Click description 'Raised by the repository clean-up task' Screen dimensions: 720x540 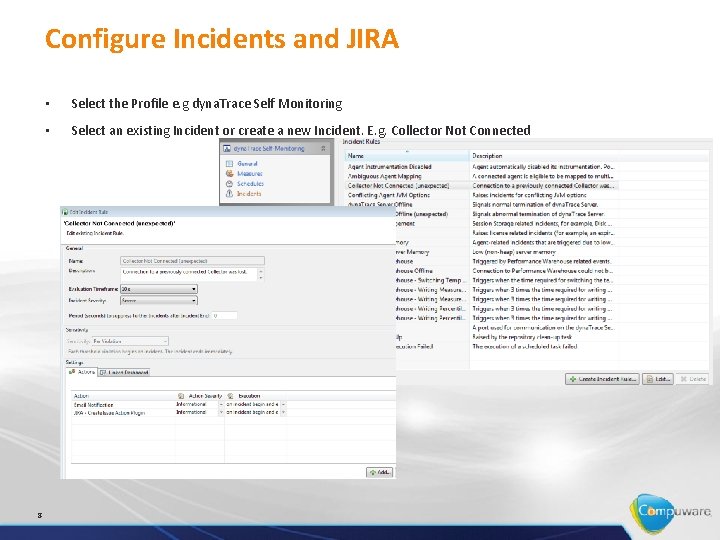tap(522, 337)
